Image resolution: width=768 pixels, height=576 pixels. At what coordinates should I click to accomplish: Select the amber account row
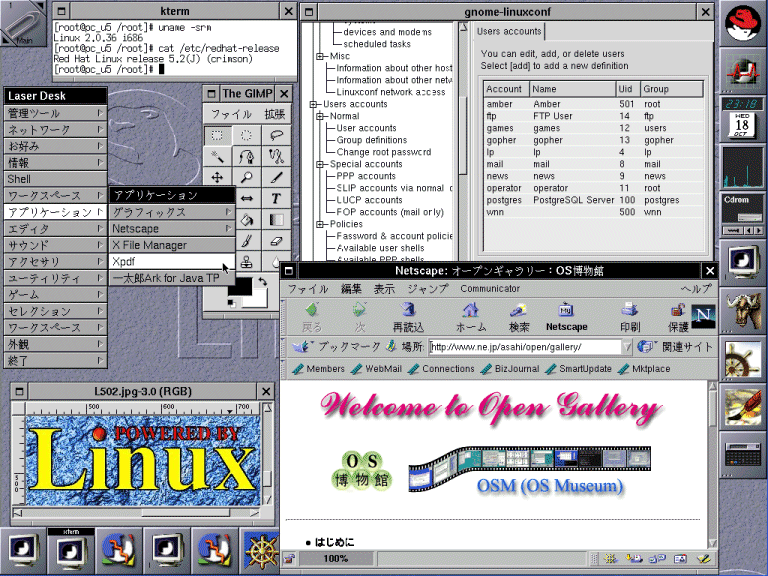coord(593,104)
